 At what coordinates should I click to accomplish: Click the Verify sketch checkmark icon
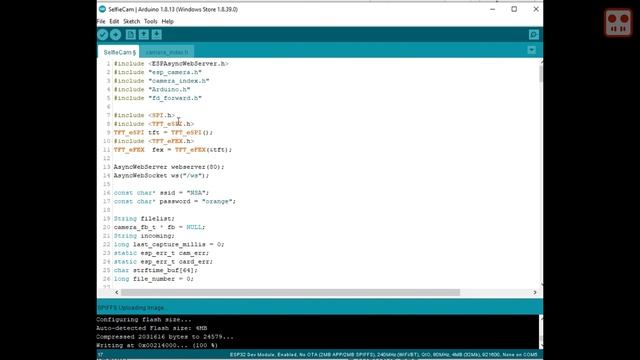102,35
